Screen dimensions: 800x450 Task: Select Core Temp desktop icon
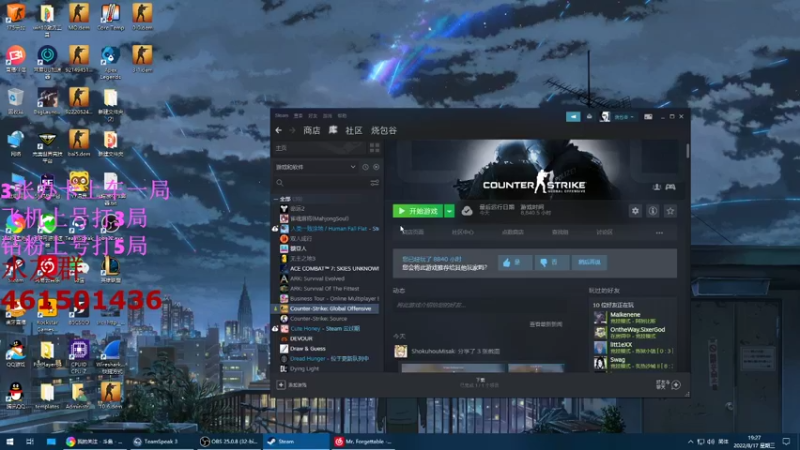pyautogui.click(x=110, y=17)
